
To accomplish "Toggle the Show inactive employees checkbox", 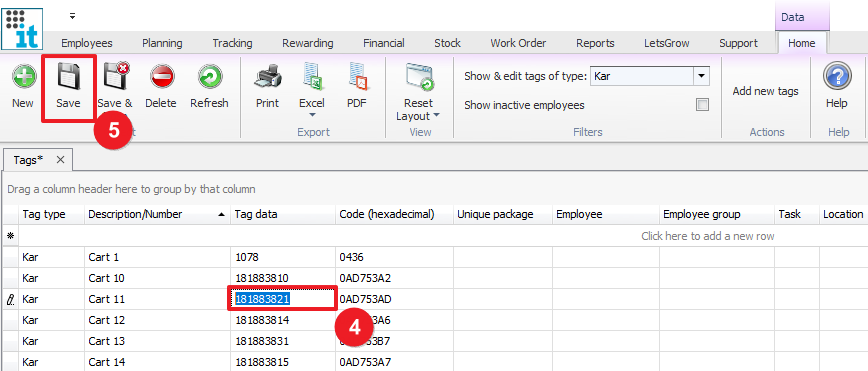I will 702,105.
